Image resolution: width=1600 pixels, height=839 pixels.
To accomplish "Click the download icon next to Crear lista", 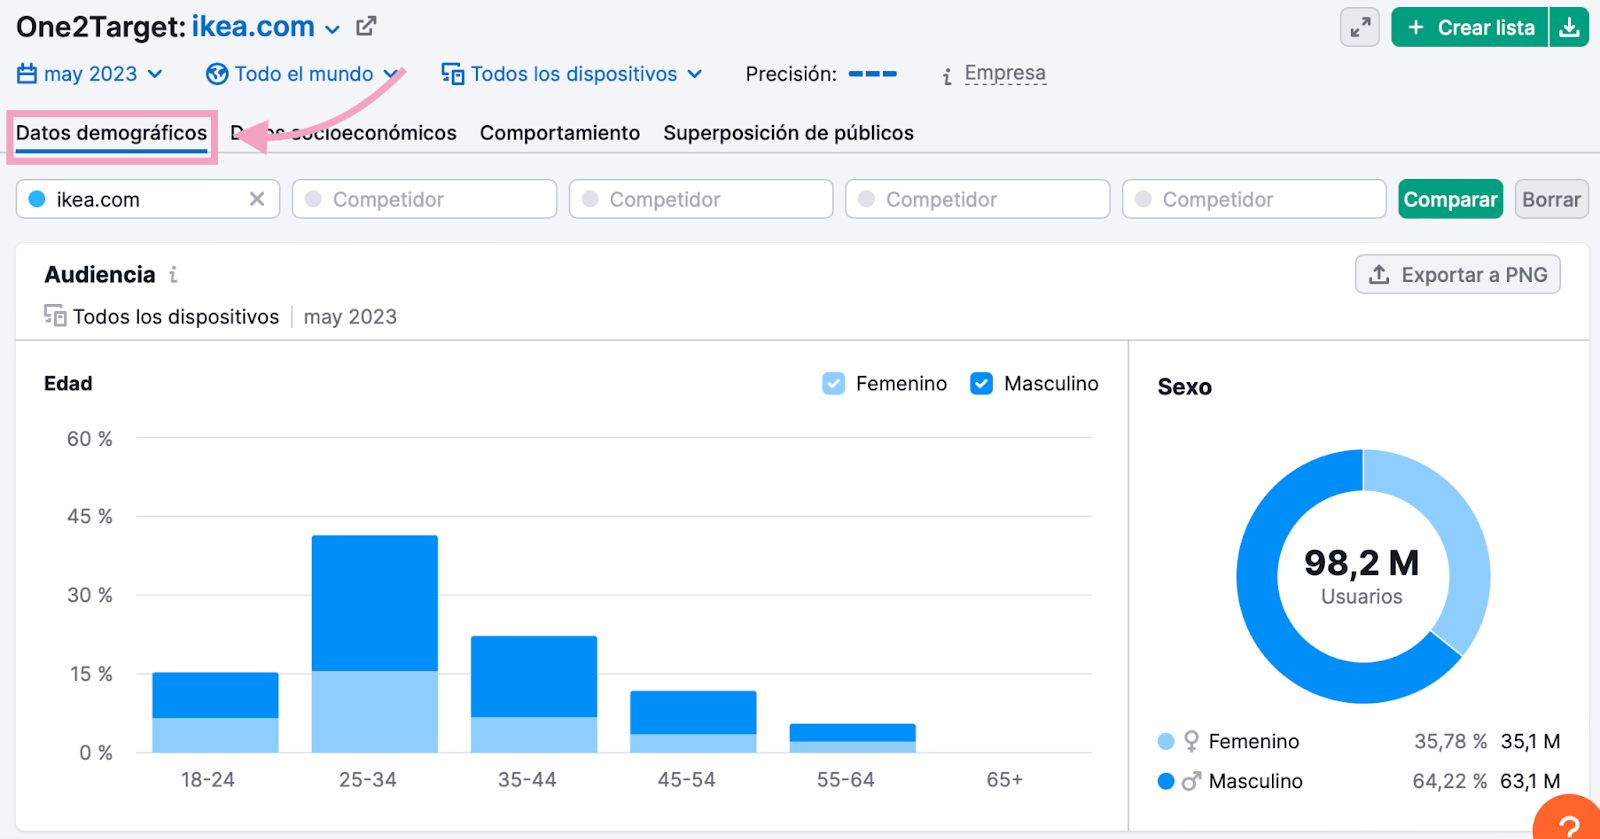I will (1569, 28).
